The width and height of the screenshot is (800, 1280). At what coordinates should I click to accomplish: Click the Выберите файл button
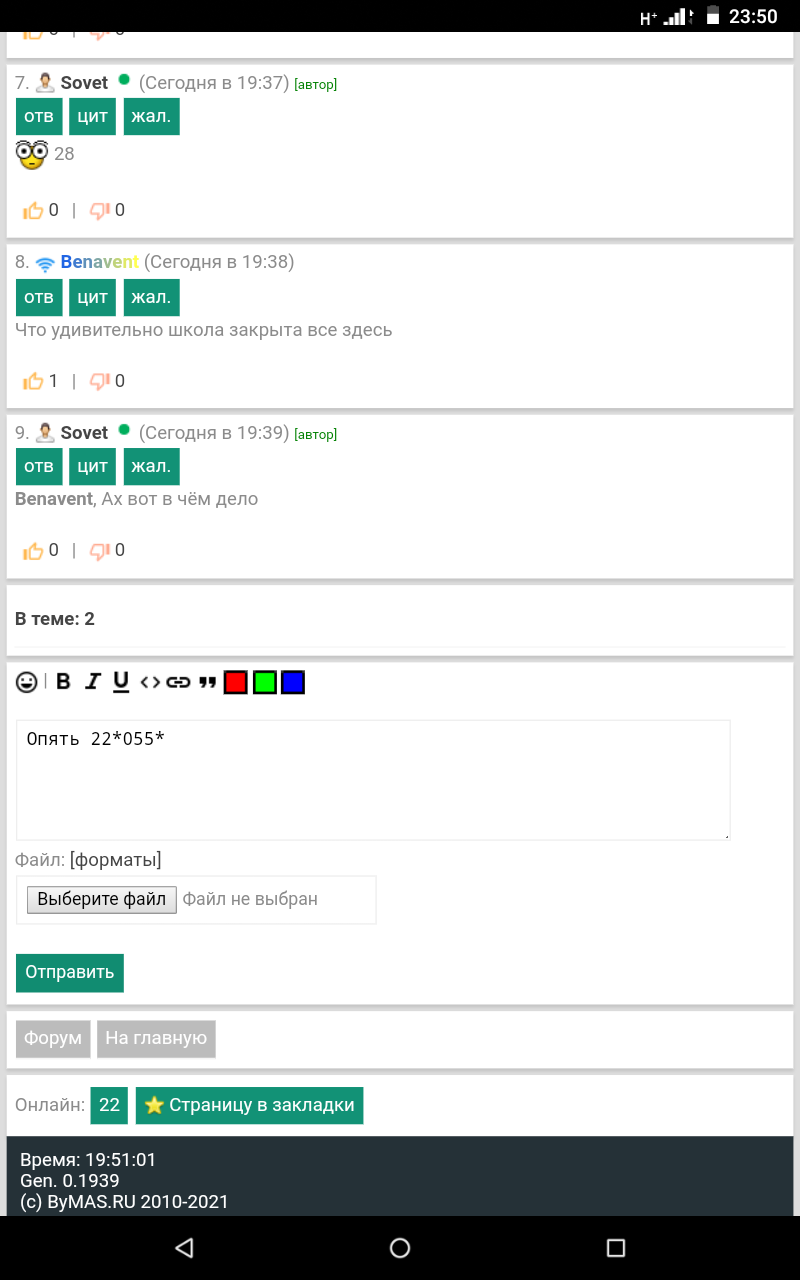tap(102, 899)
